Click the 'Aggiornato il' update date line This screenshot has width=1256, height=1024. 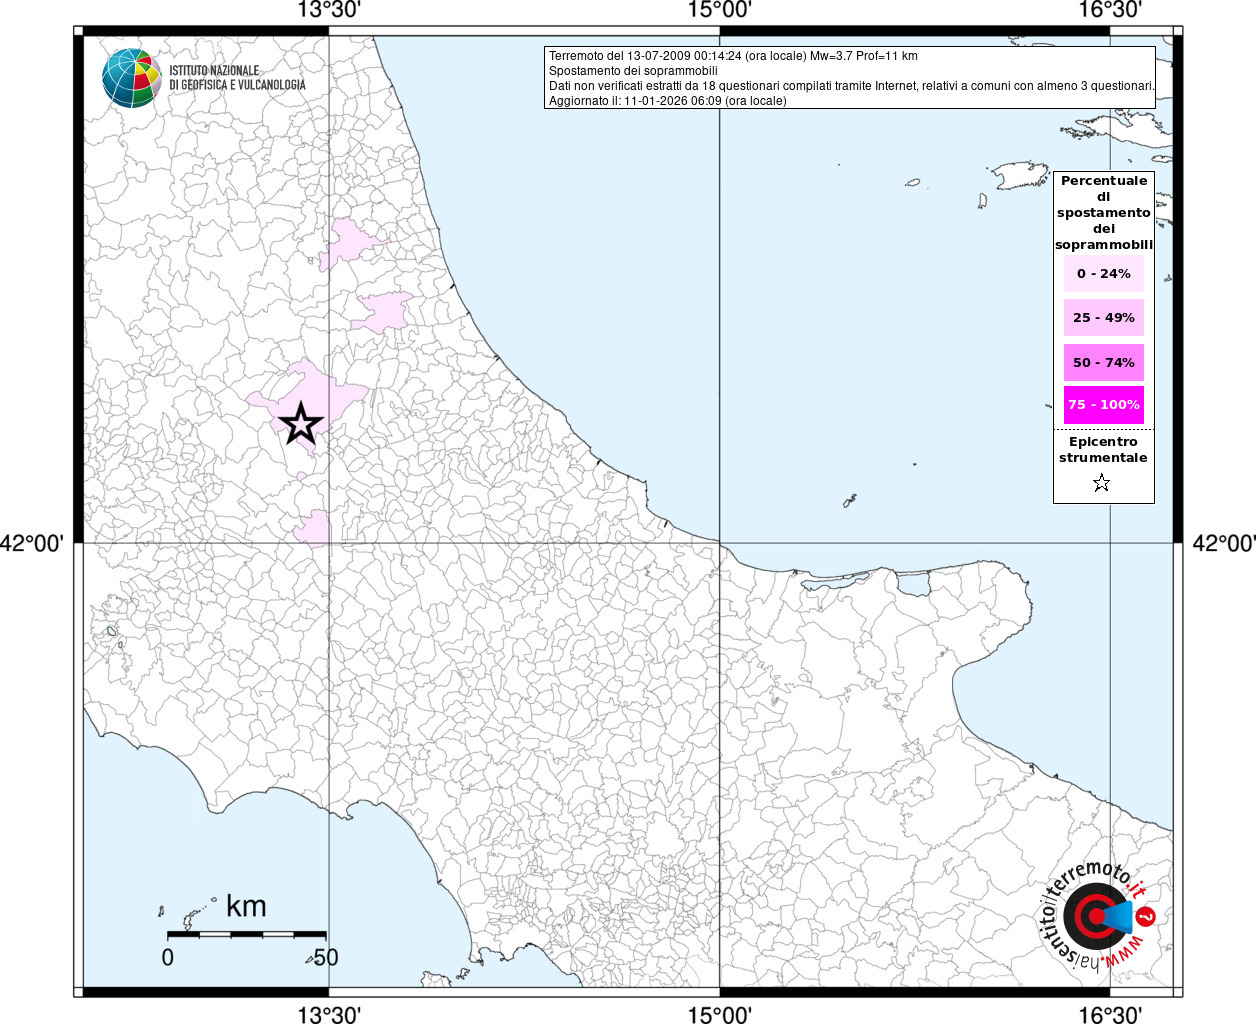pos(667,101)
